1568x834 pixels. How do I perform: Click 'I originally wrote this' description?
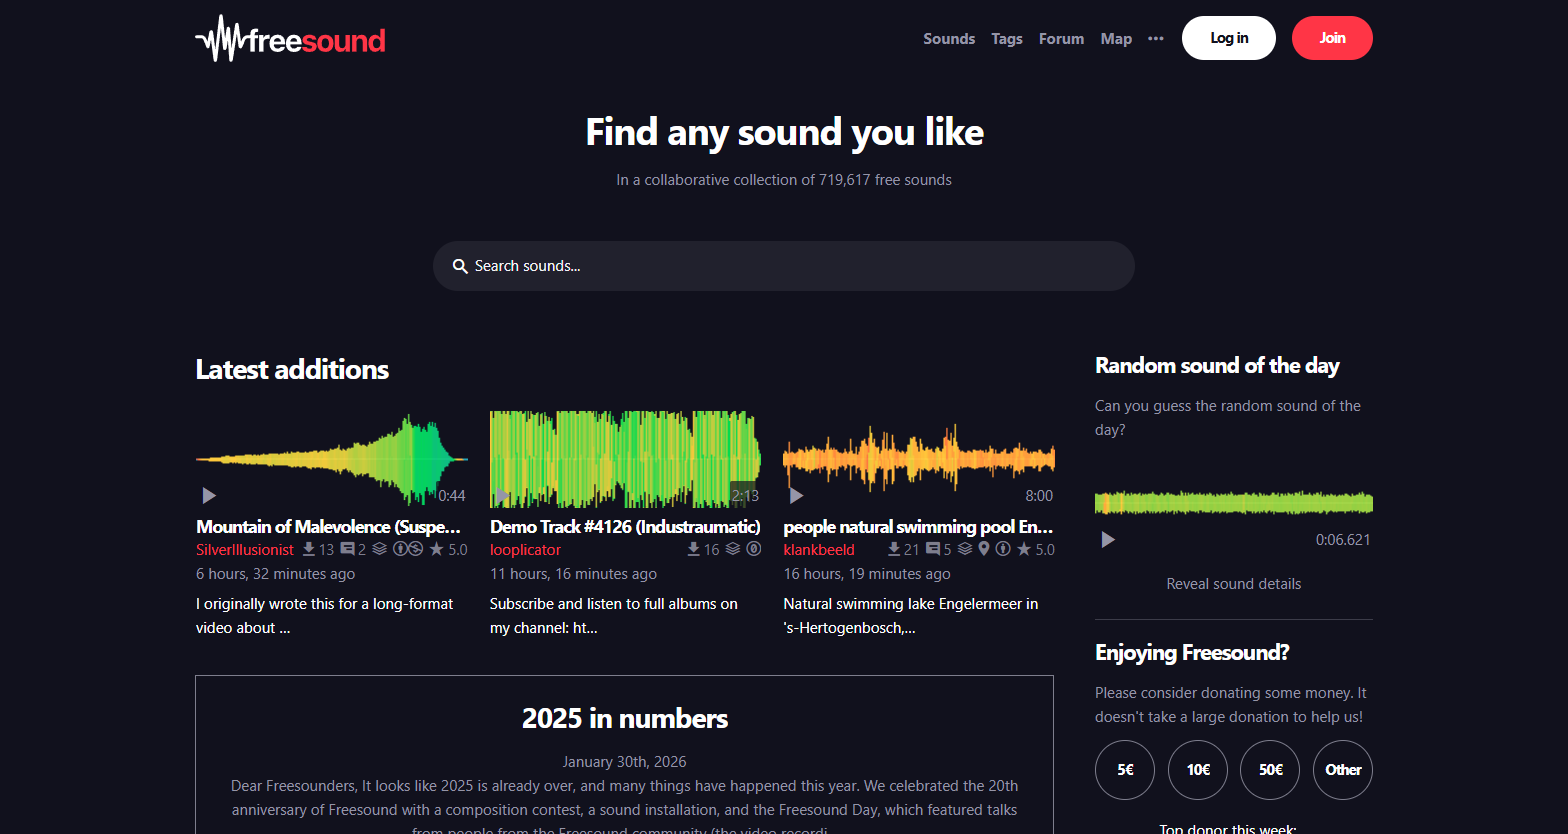tap(325, 616)
